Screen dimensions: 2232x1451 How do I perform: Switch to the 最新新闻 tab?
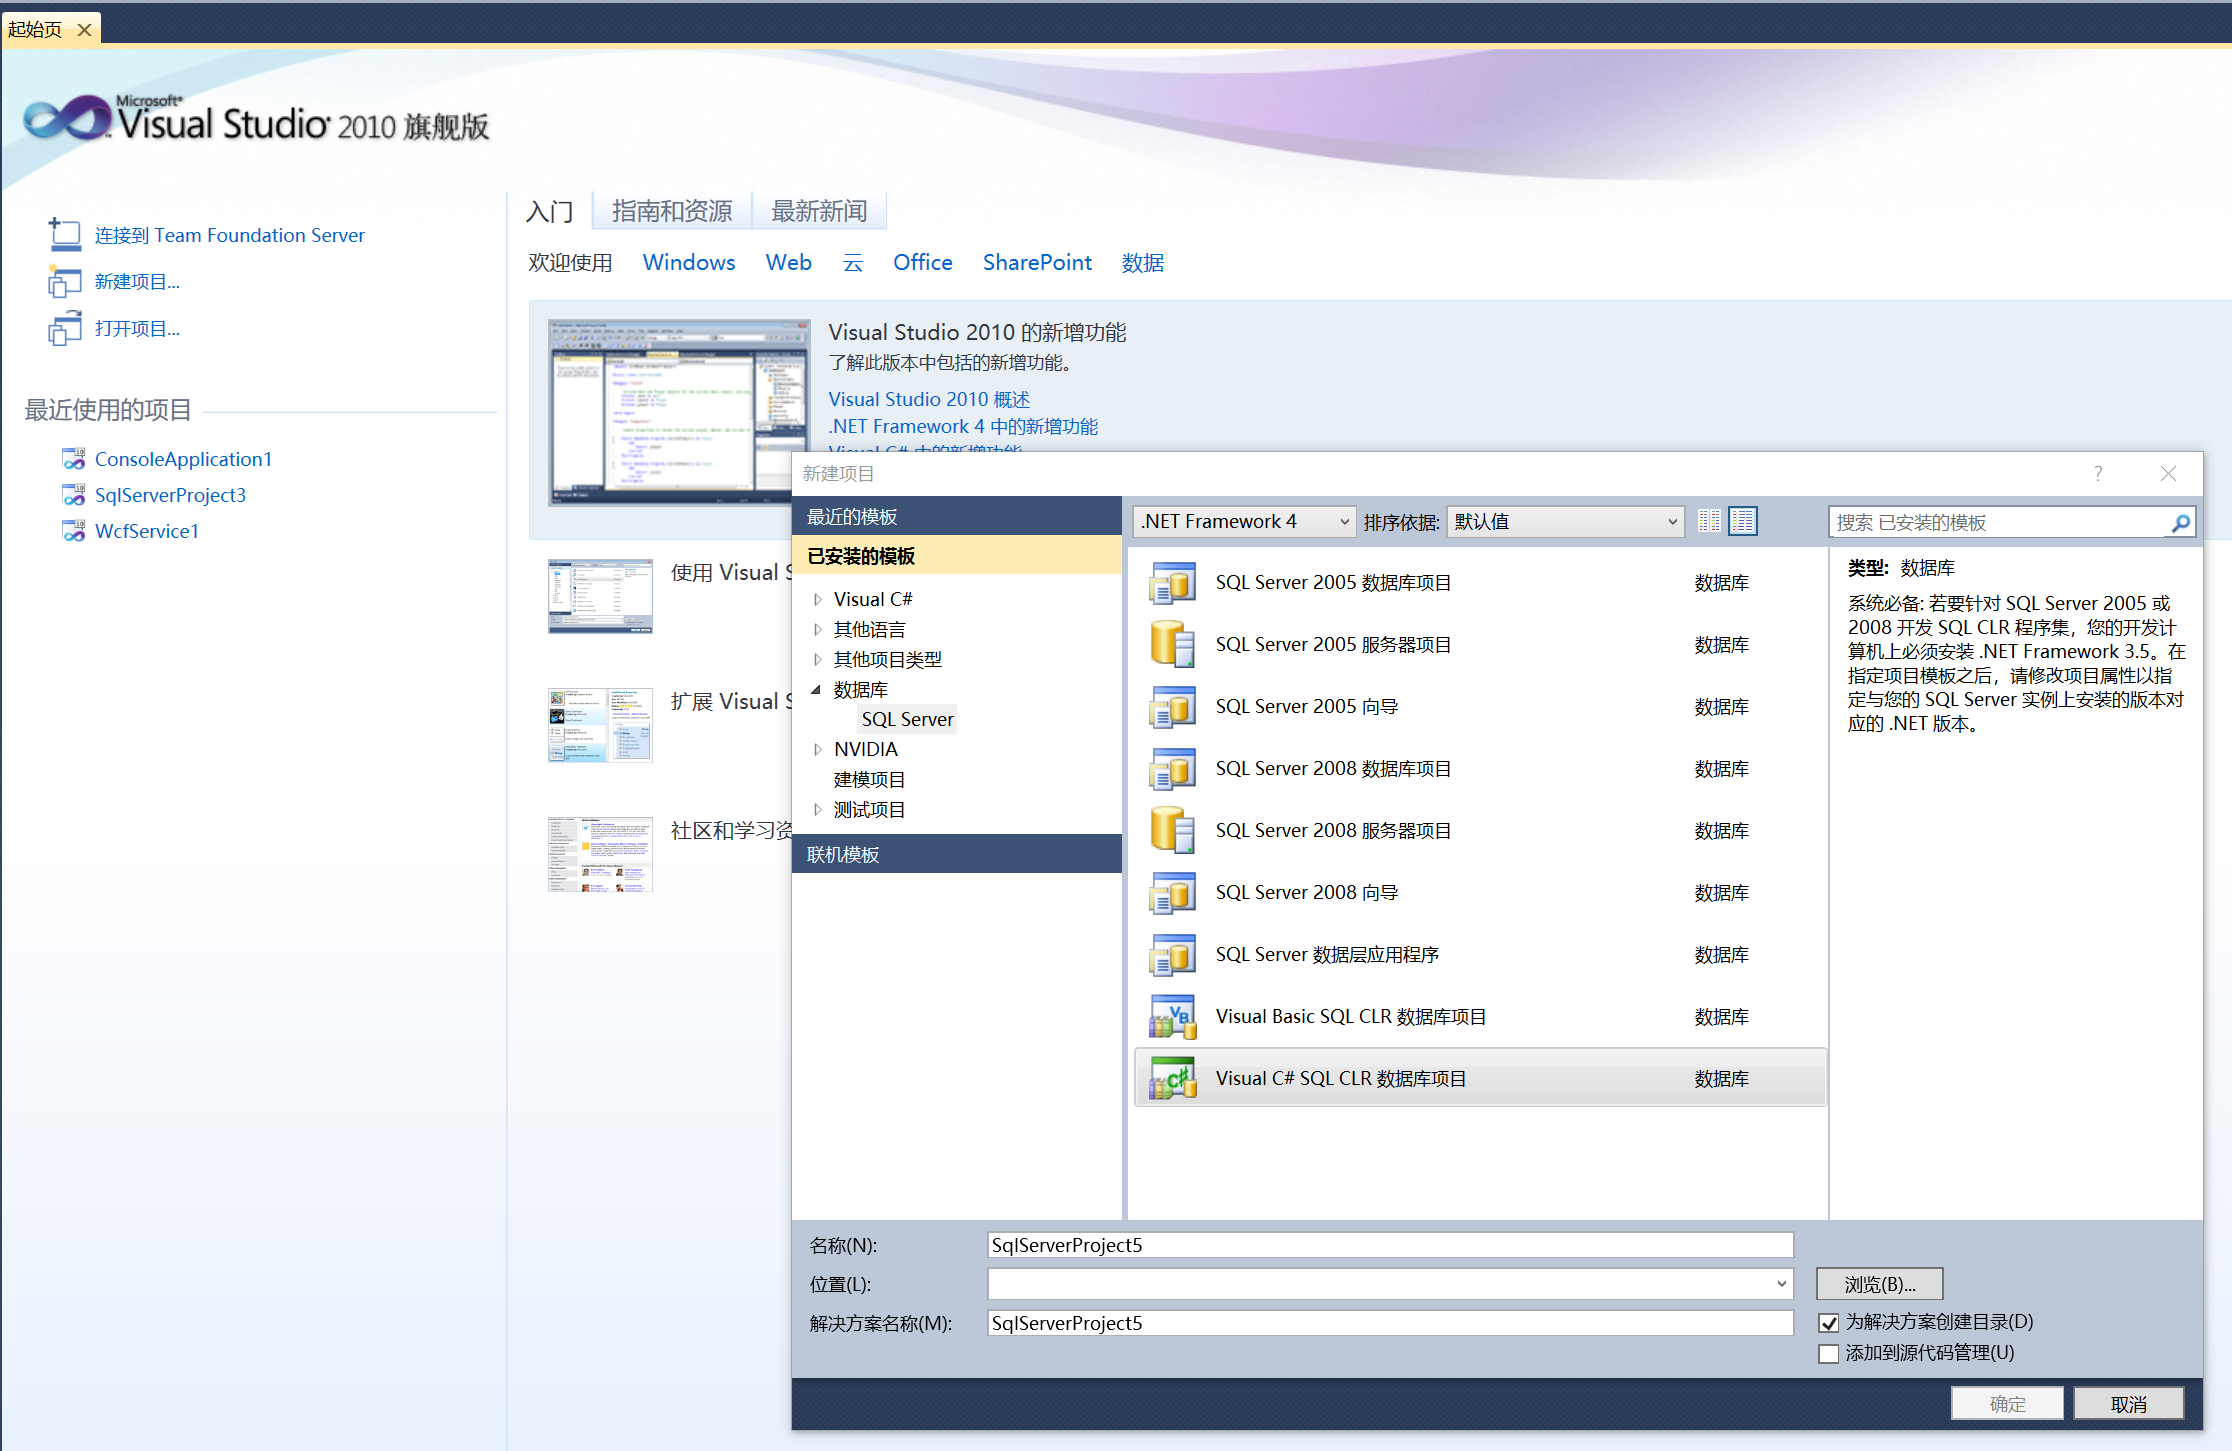[x=819, y=211]
